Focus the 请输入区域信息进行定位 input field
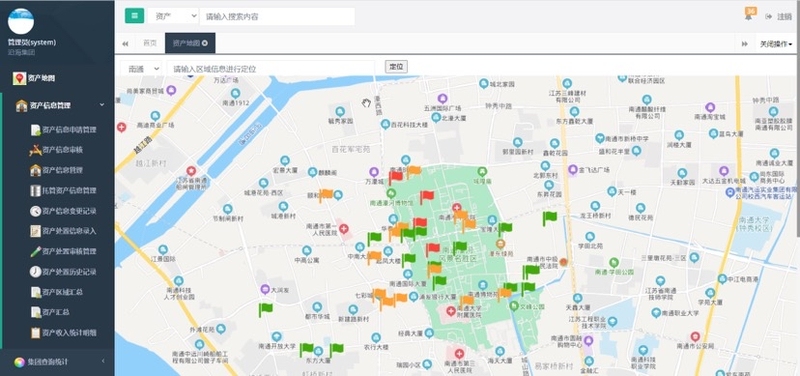This screenshot has height=376, width=800. 271,68
